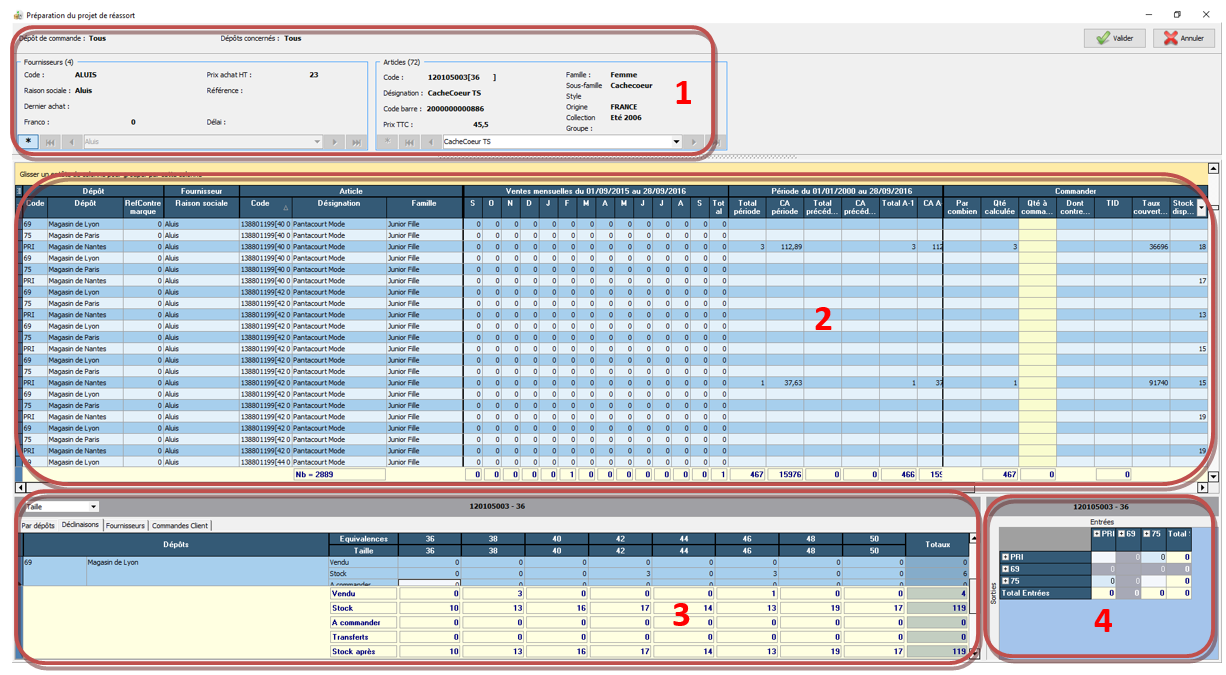Screen dimensions: 1226x675
Task: Select the Fournisseurs tab in bottom panel
Action: pyautogui.click(x=126, y=525)
